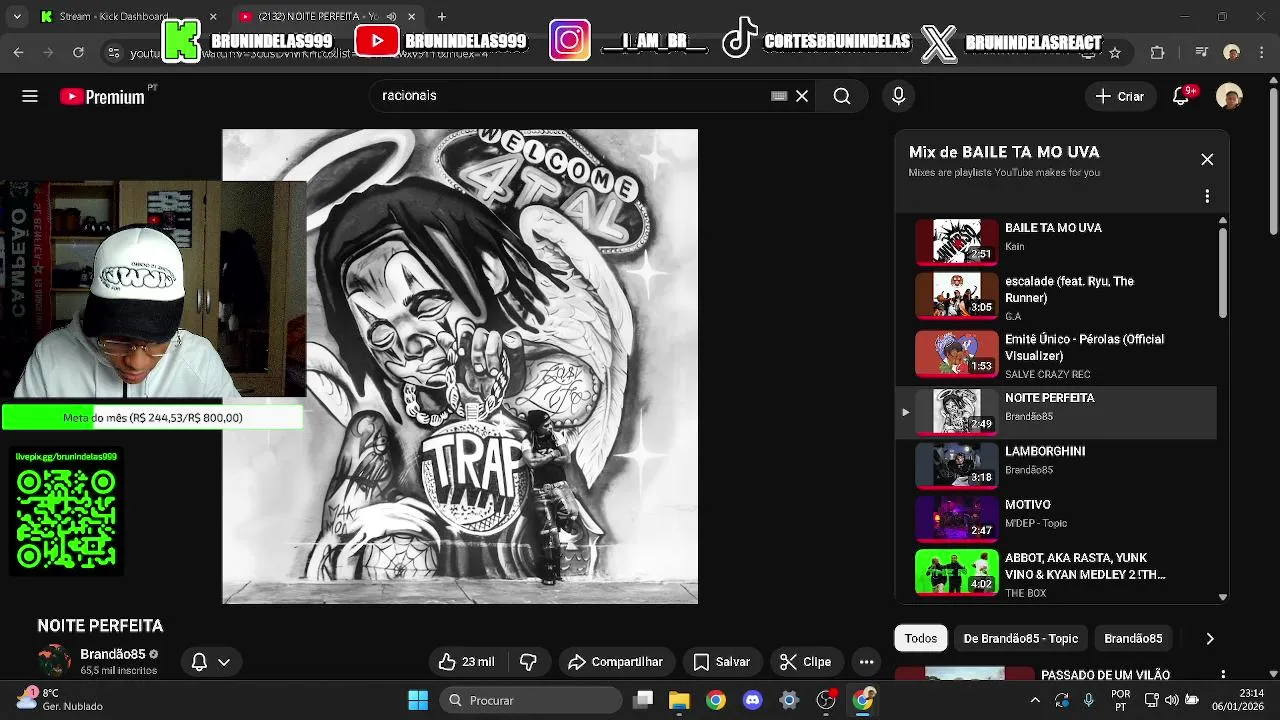Like the video with 23 mil likes
Screen dimensions: 1280x720
[x=466, y=662]
